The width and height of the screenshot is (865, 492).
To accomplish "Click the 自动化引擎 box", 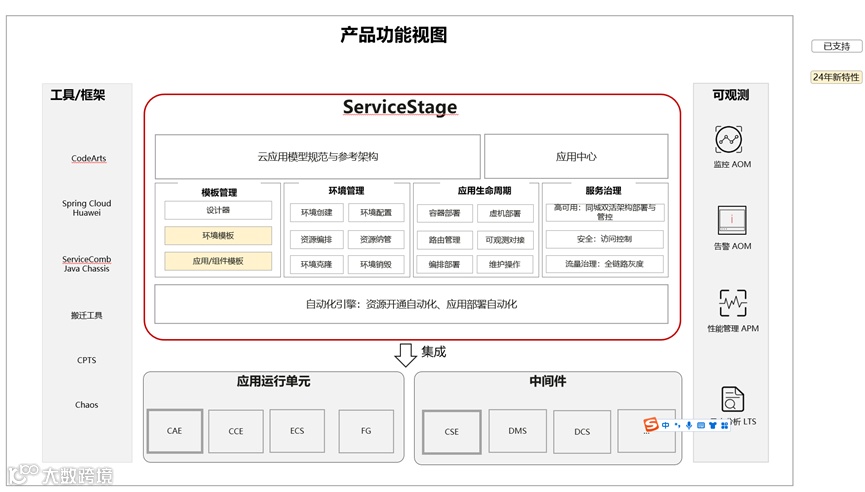I will coord(412,304).
